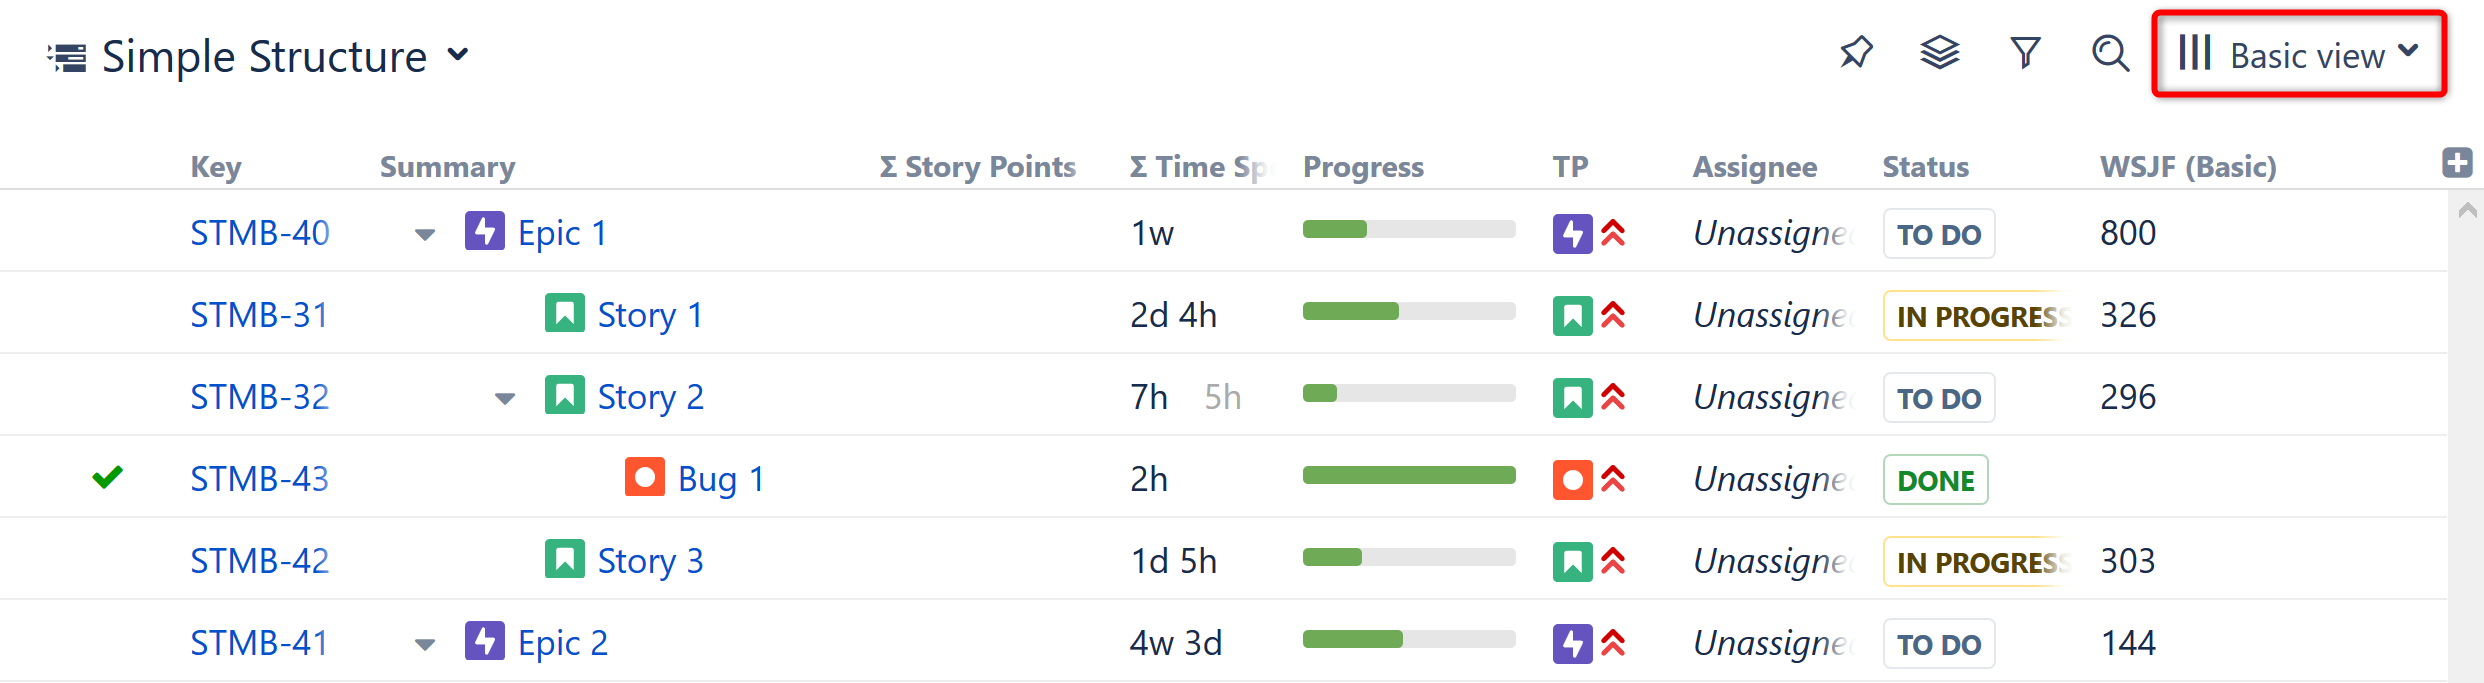The width and height of the screenshot is (2484, 683).
Task: Click the Epic 1 lightning type icon
Action: (485, 232)
